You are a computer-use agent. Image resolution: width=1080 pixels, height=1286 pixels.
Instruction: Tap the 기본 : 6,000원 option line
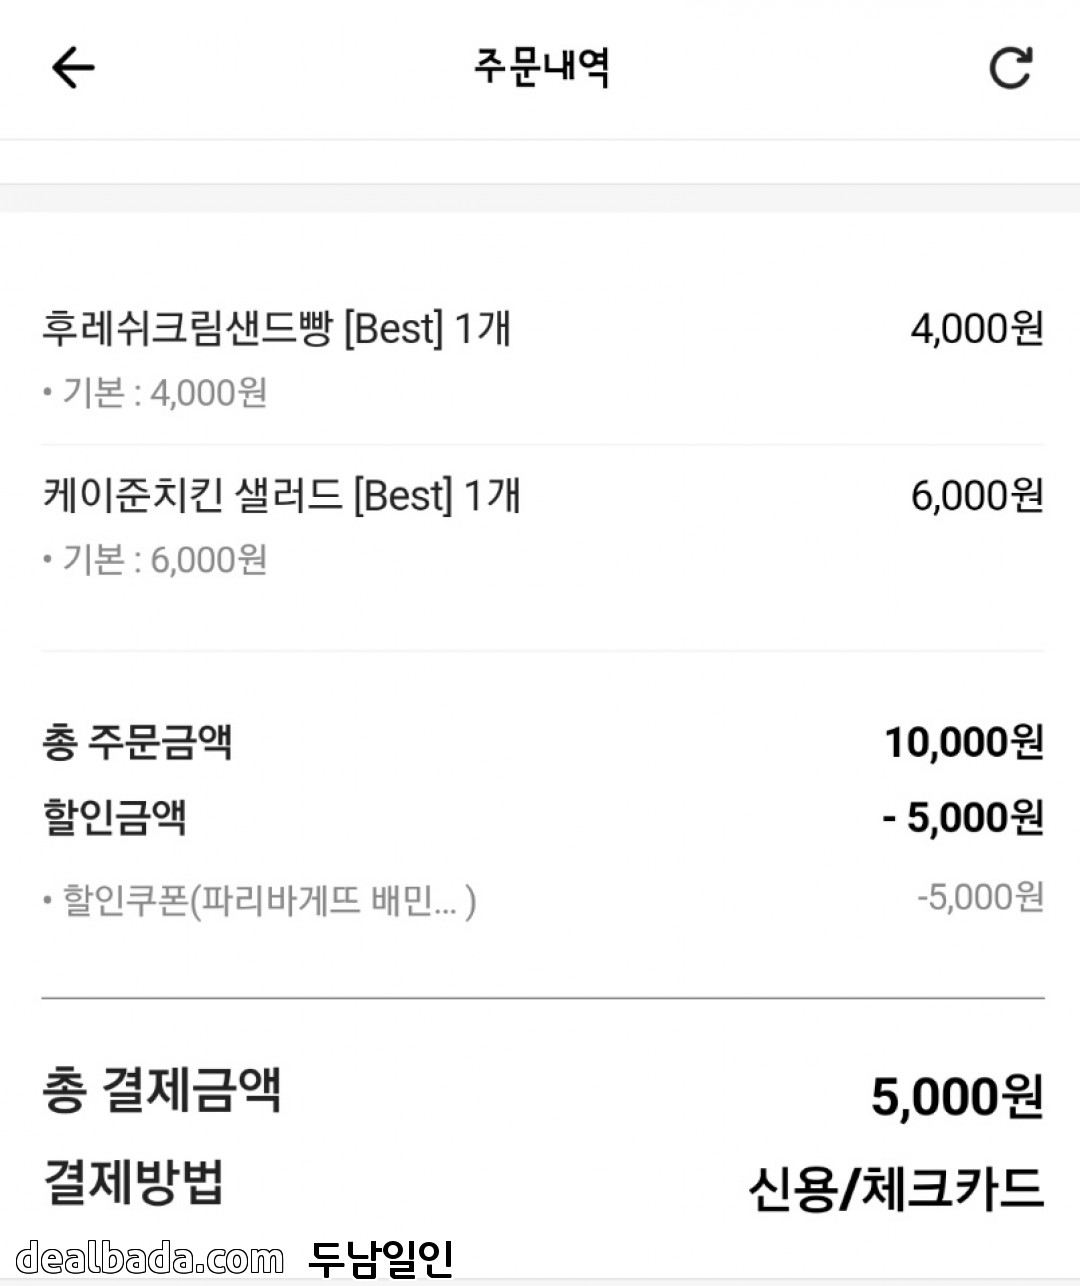(x=156, y=560)
